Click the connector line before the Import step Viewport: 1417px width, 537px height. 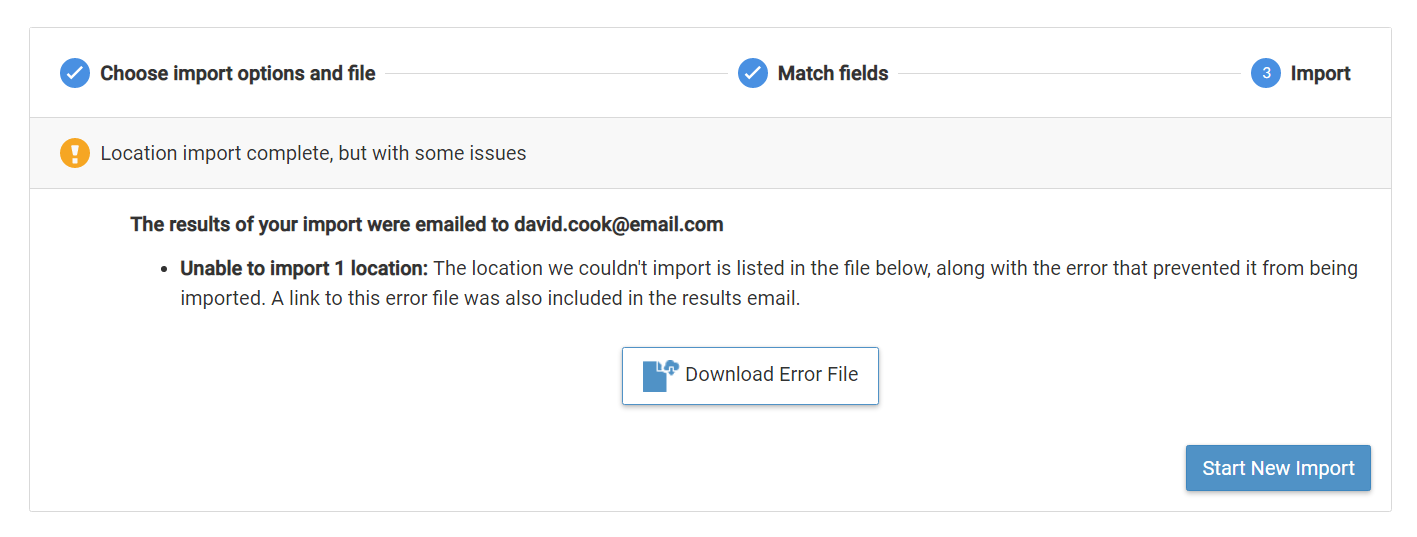(x=1068, y=73)
